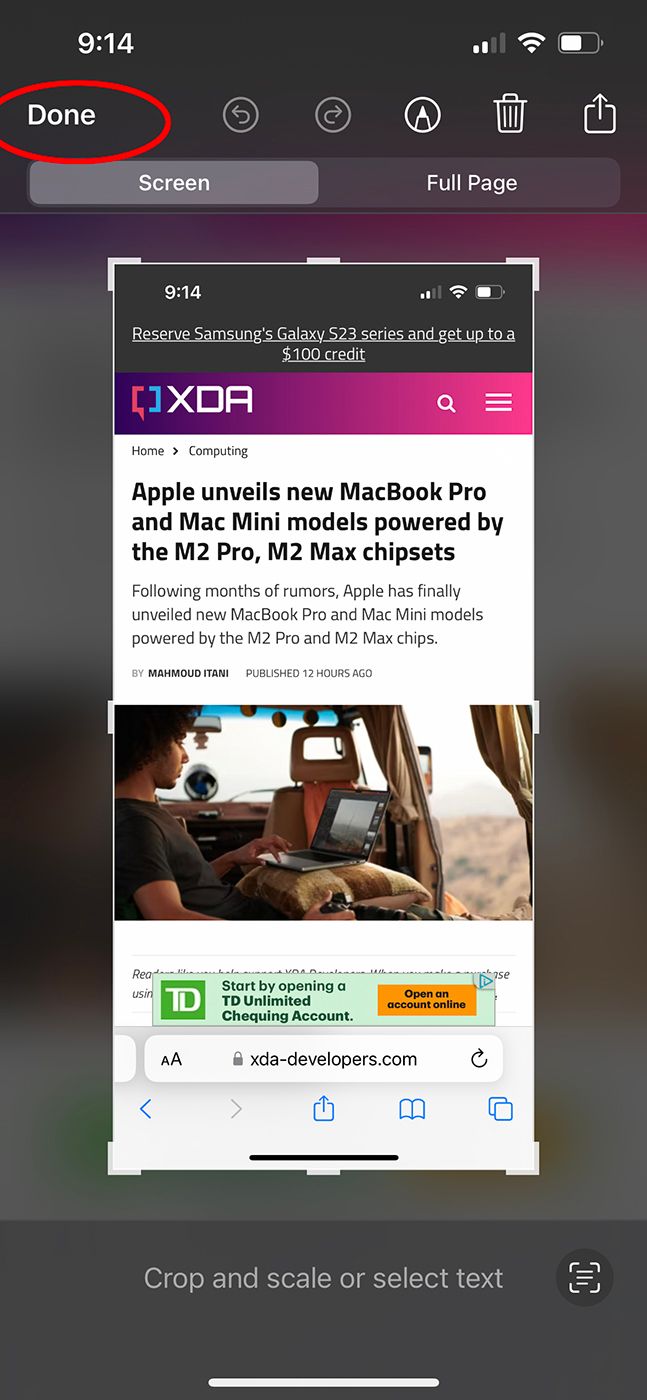The width and height of the screenshot is (647, 1400).
Task: Open the Markup pen tool
Action: (x=422, y=116)
